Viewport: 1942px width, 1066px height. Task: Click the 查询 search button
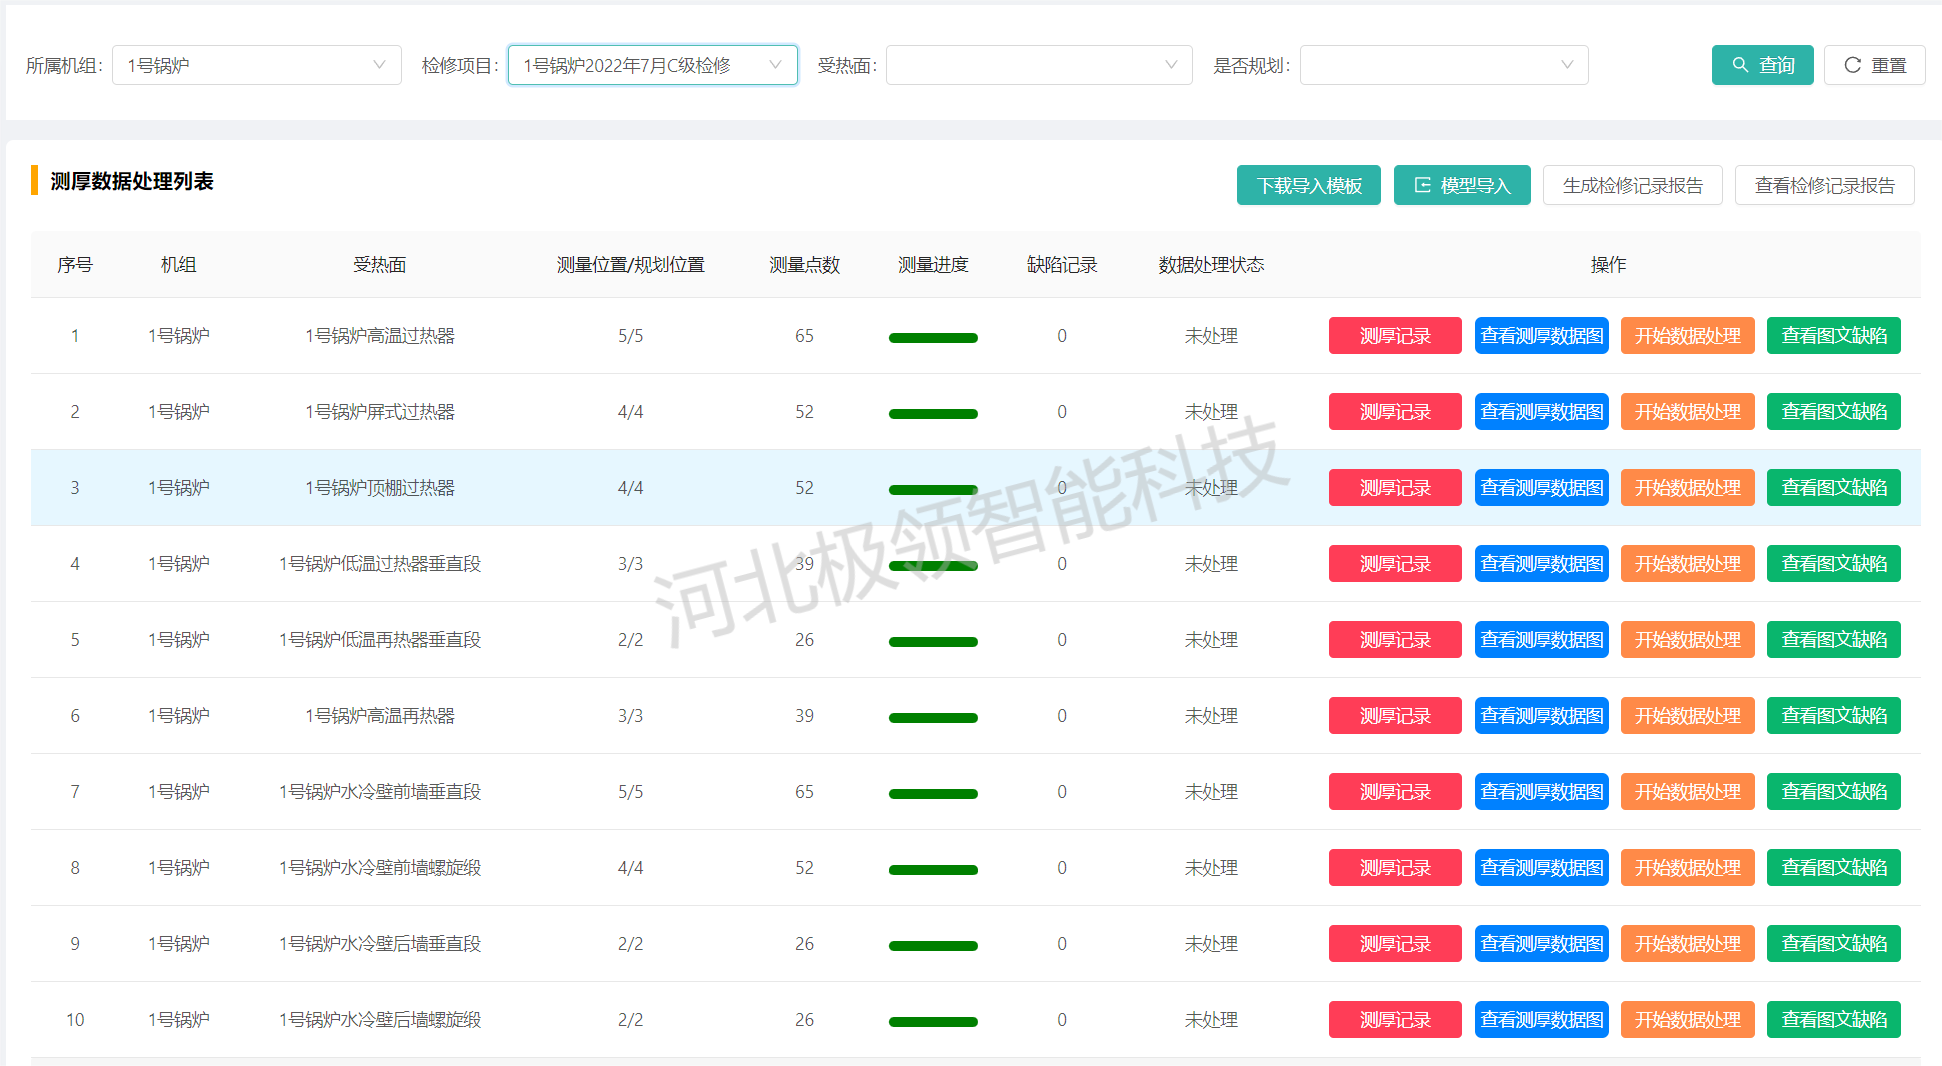[x=1761, y=65]
